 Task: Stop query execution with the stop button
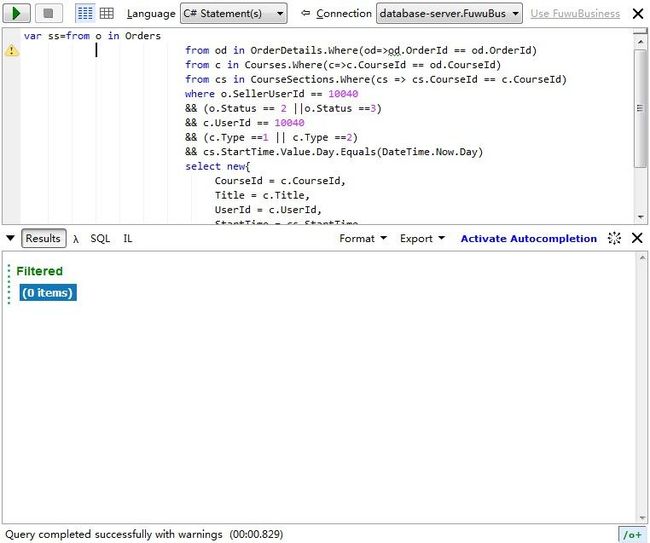click(49, 13)
